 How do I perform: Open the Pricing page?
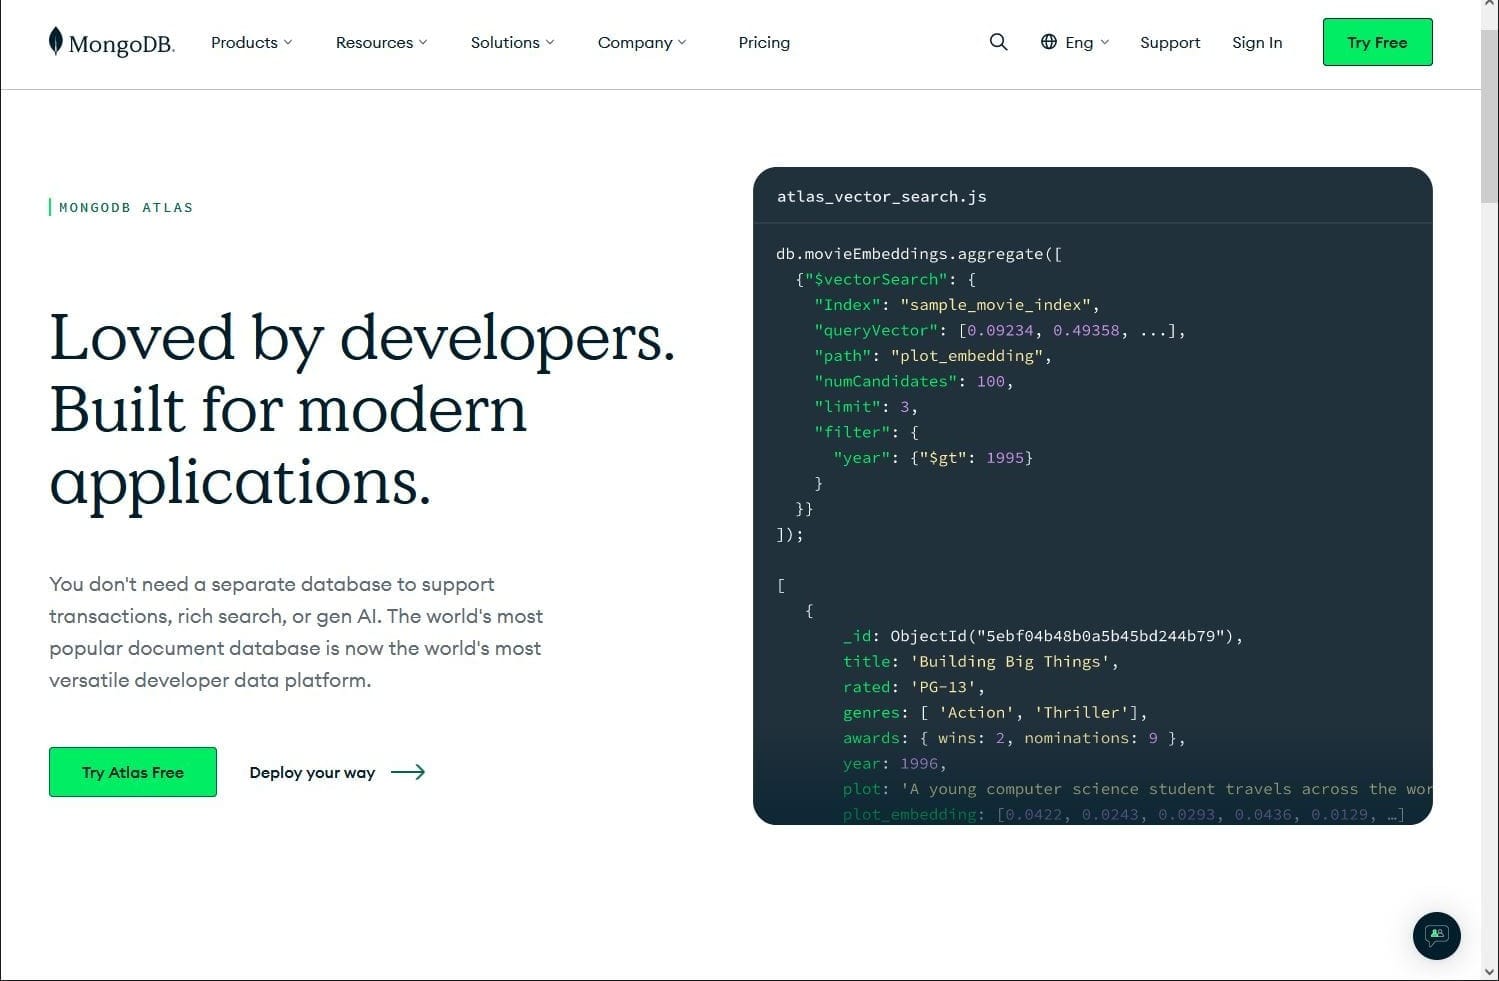point(763,42)
